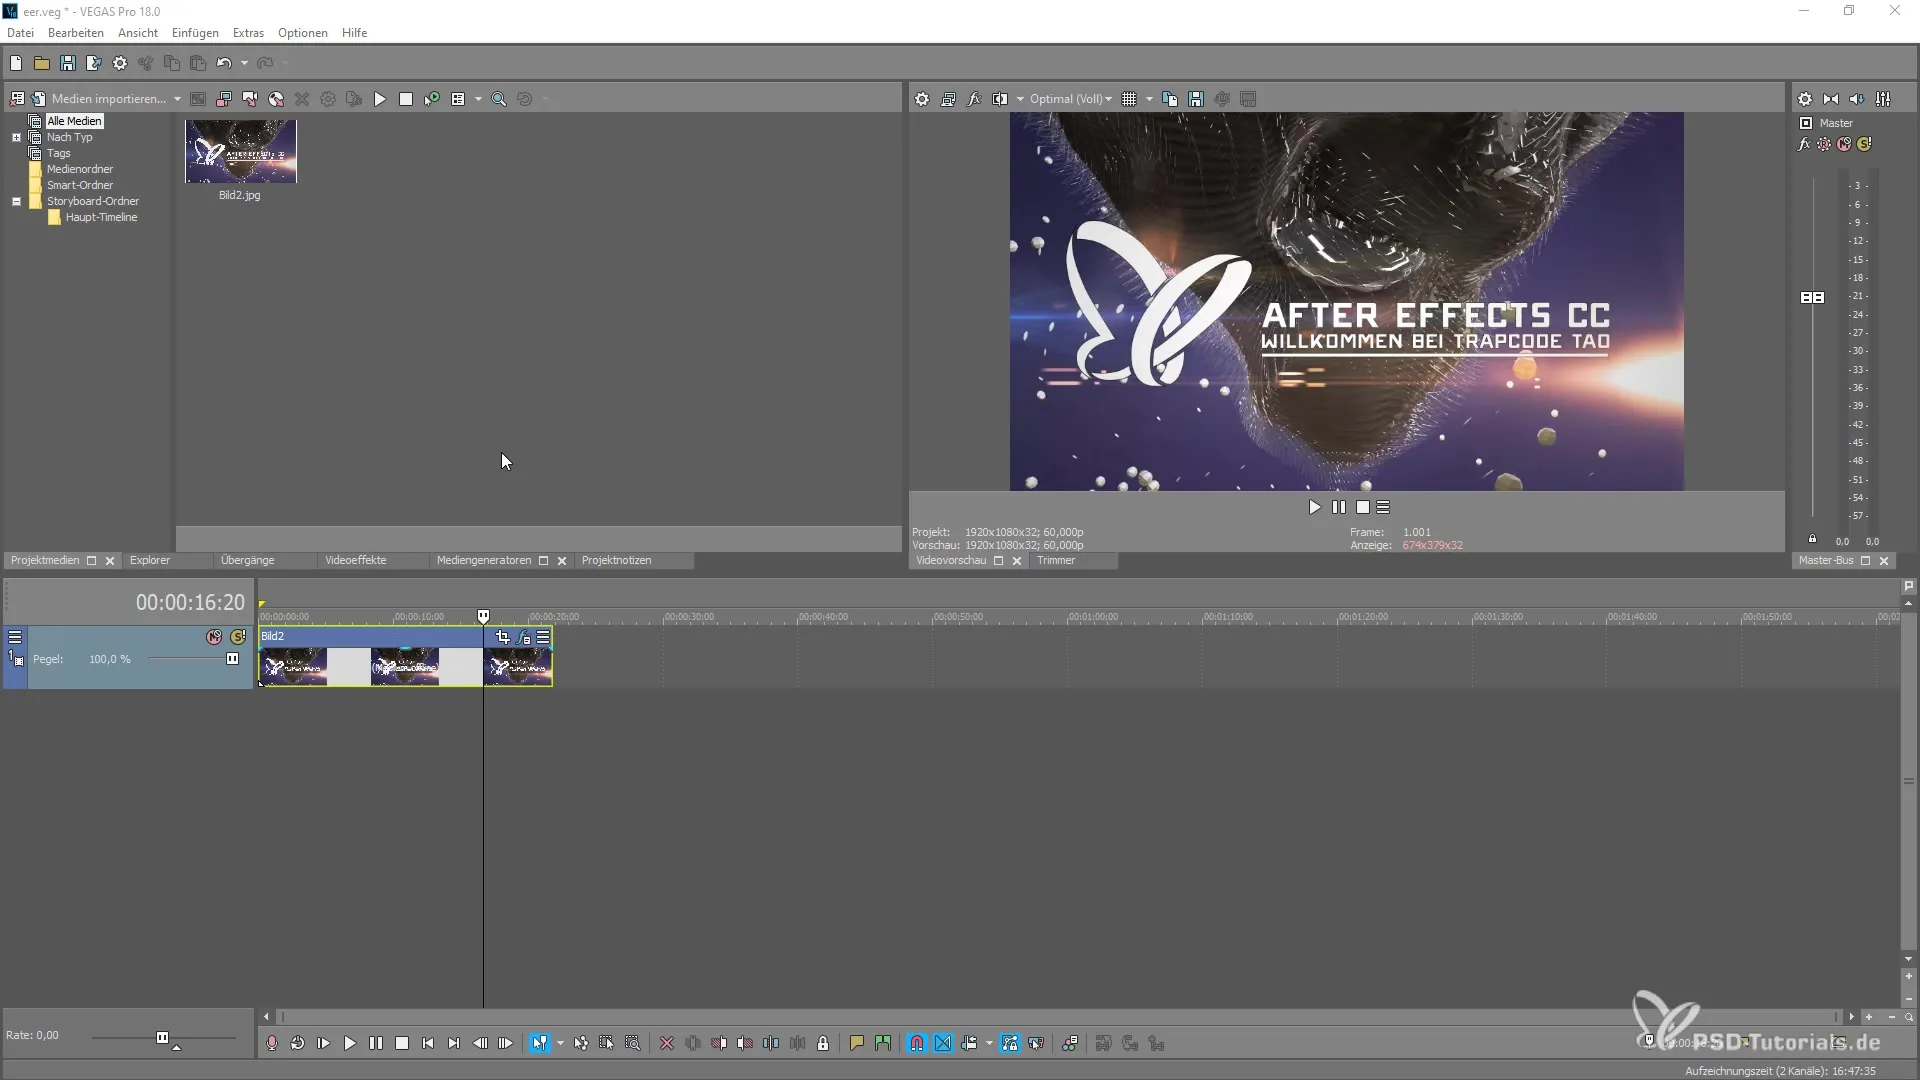Copy preview snapshot to clipboard
Screen dimensions: 1920x1080
pos(1170,99)
